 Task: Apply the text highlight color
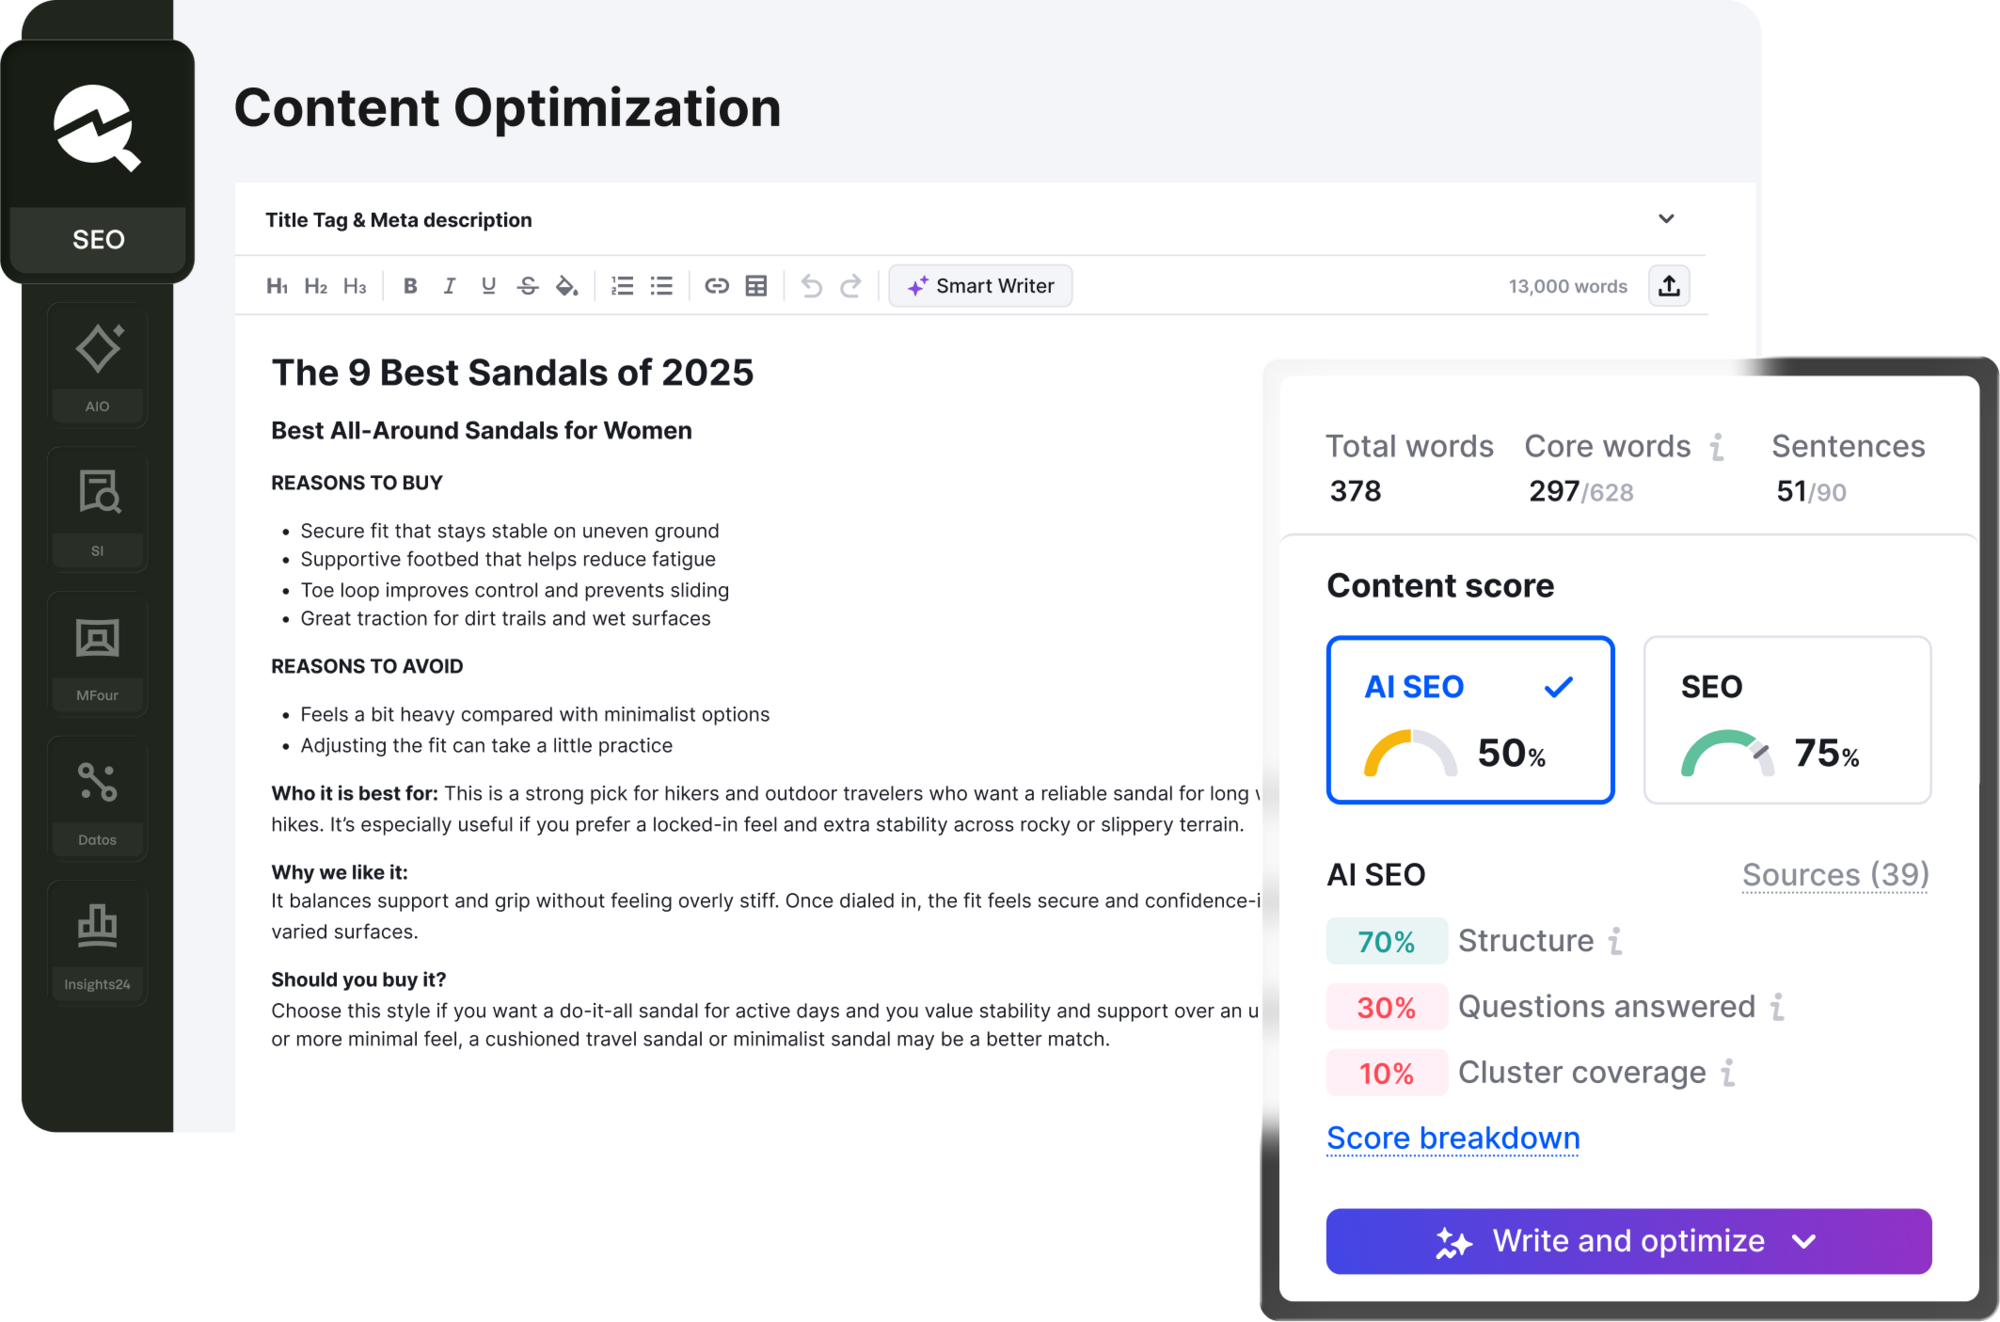[567, 286]
